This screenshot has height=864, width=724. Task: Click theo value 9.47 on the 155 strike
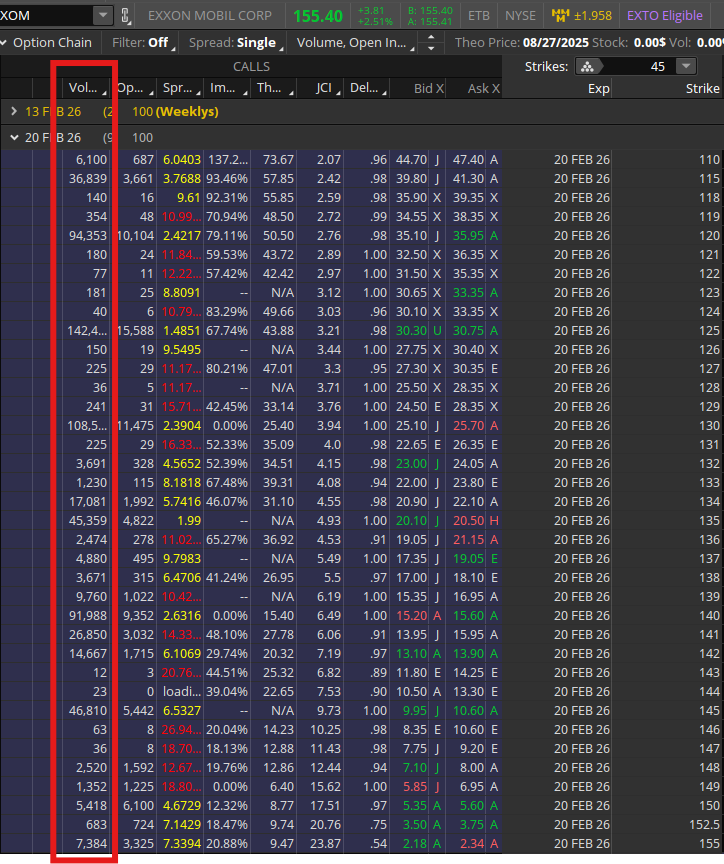point(282,844)
